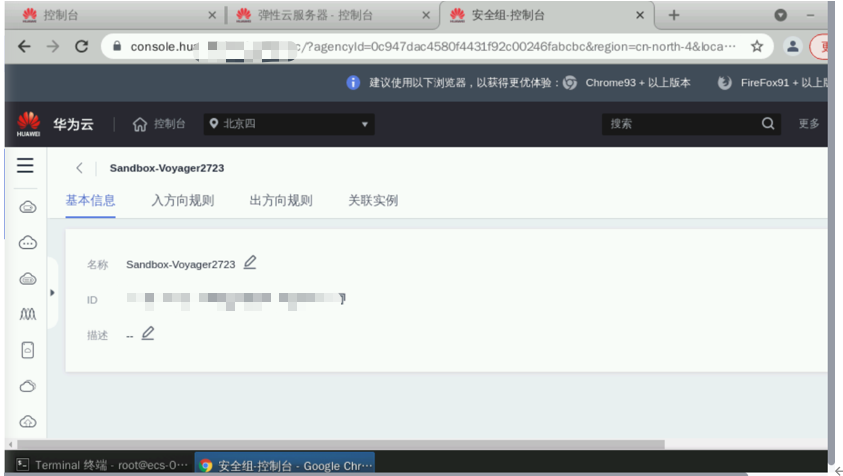The width and height of the screenshot is (843, 476).
Task: Bookmark this page with the star icon
Action: 757,46
